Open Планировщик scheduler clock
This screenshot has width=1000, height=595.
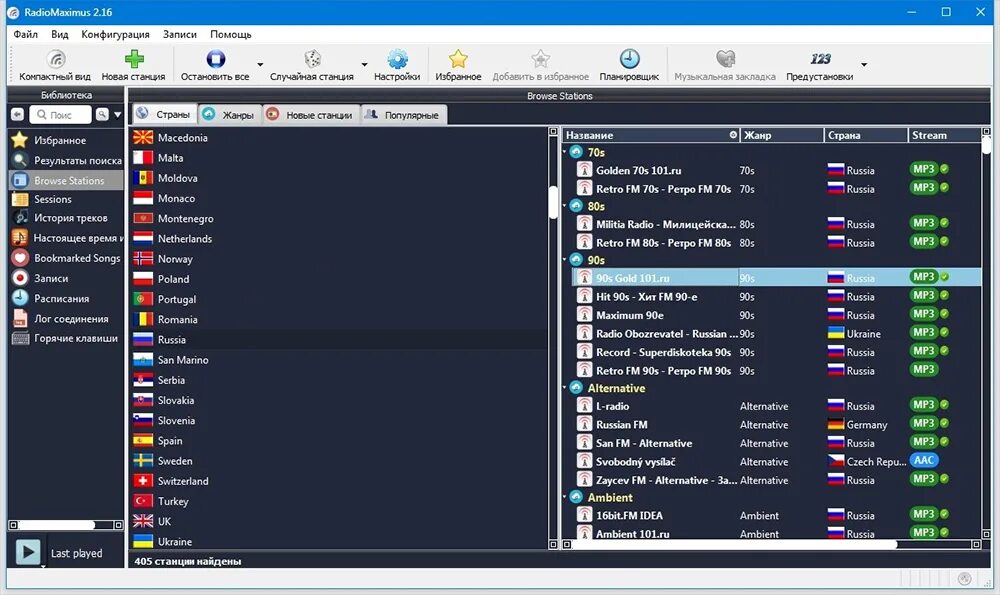629,66
